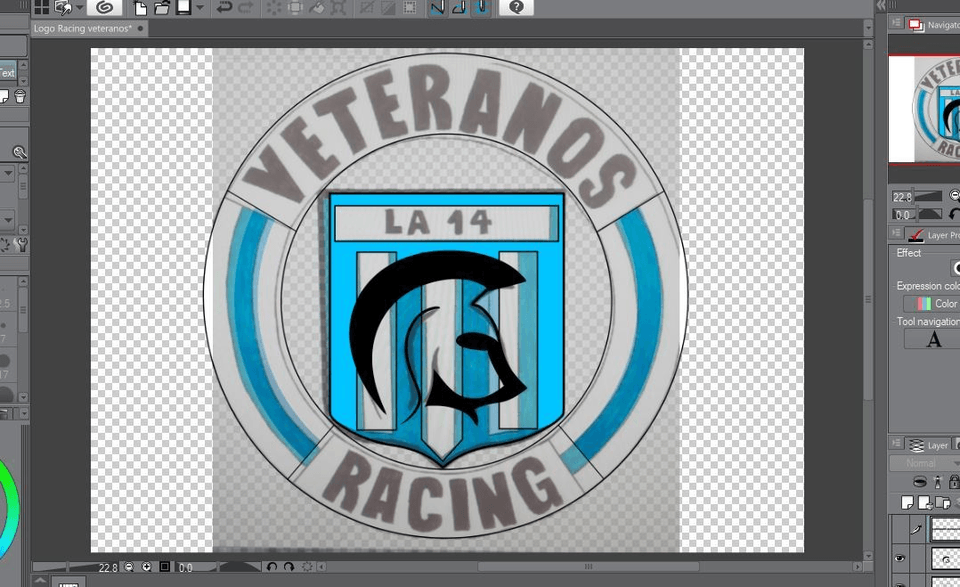Image resolution: width=960 pixels, height=587 pixels.
Task: Click the New document icon
Action: coord(141,7)
